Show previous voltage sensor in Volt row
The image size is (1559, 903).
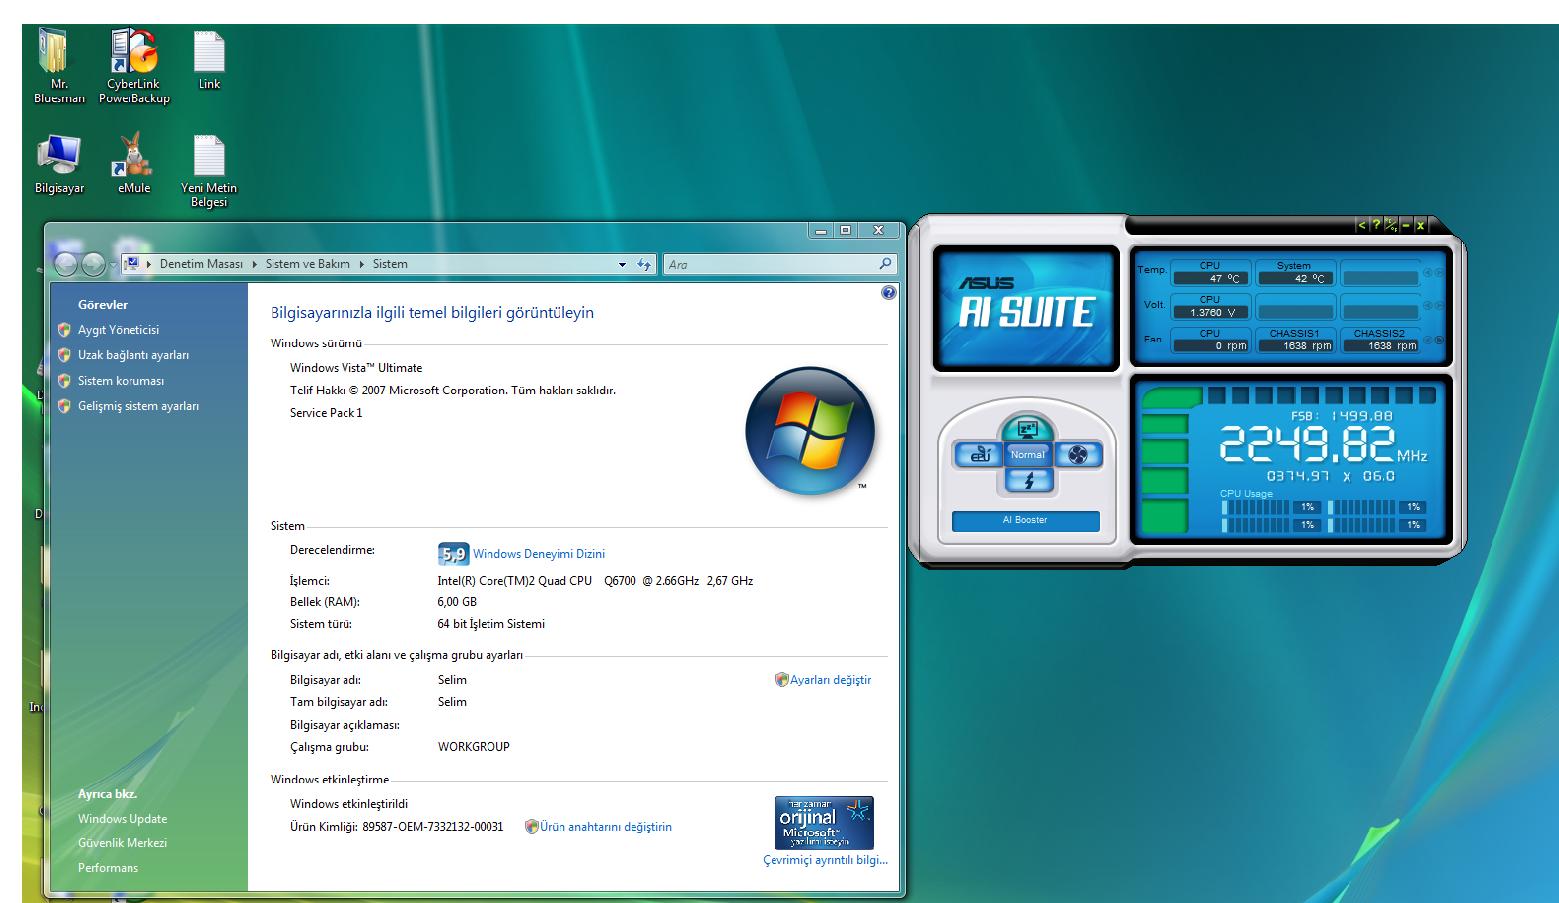pyautogui.click(x=1428, y=305)
